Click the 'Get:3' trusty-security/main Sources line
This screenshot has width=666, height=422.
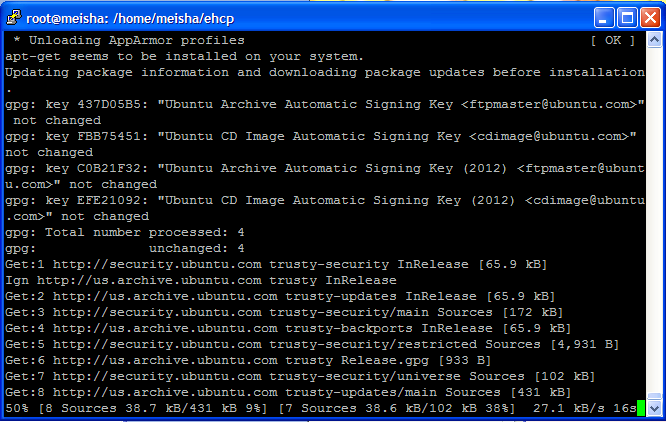[x=284, y=312]
